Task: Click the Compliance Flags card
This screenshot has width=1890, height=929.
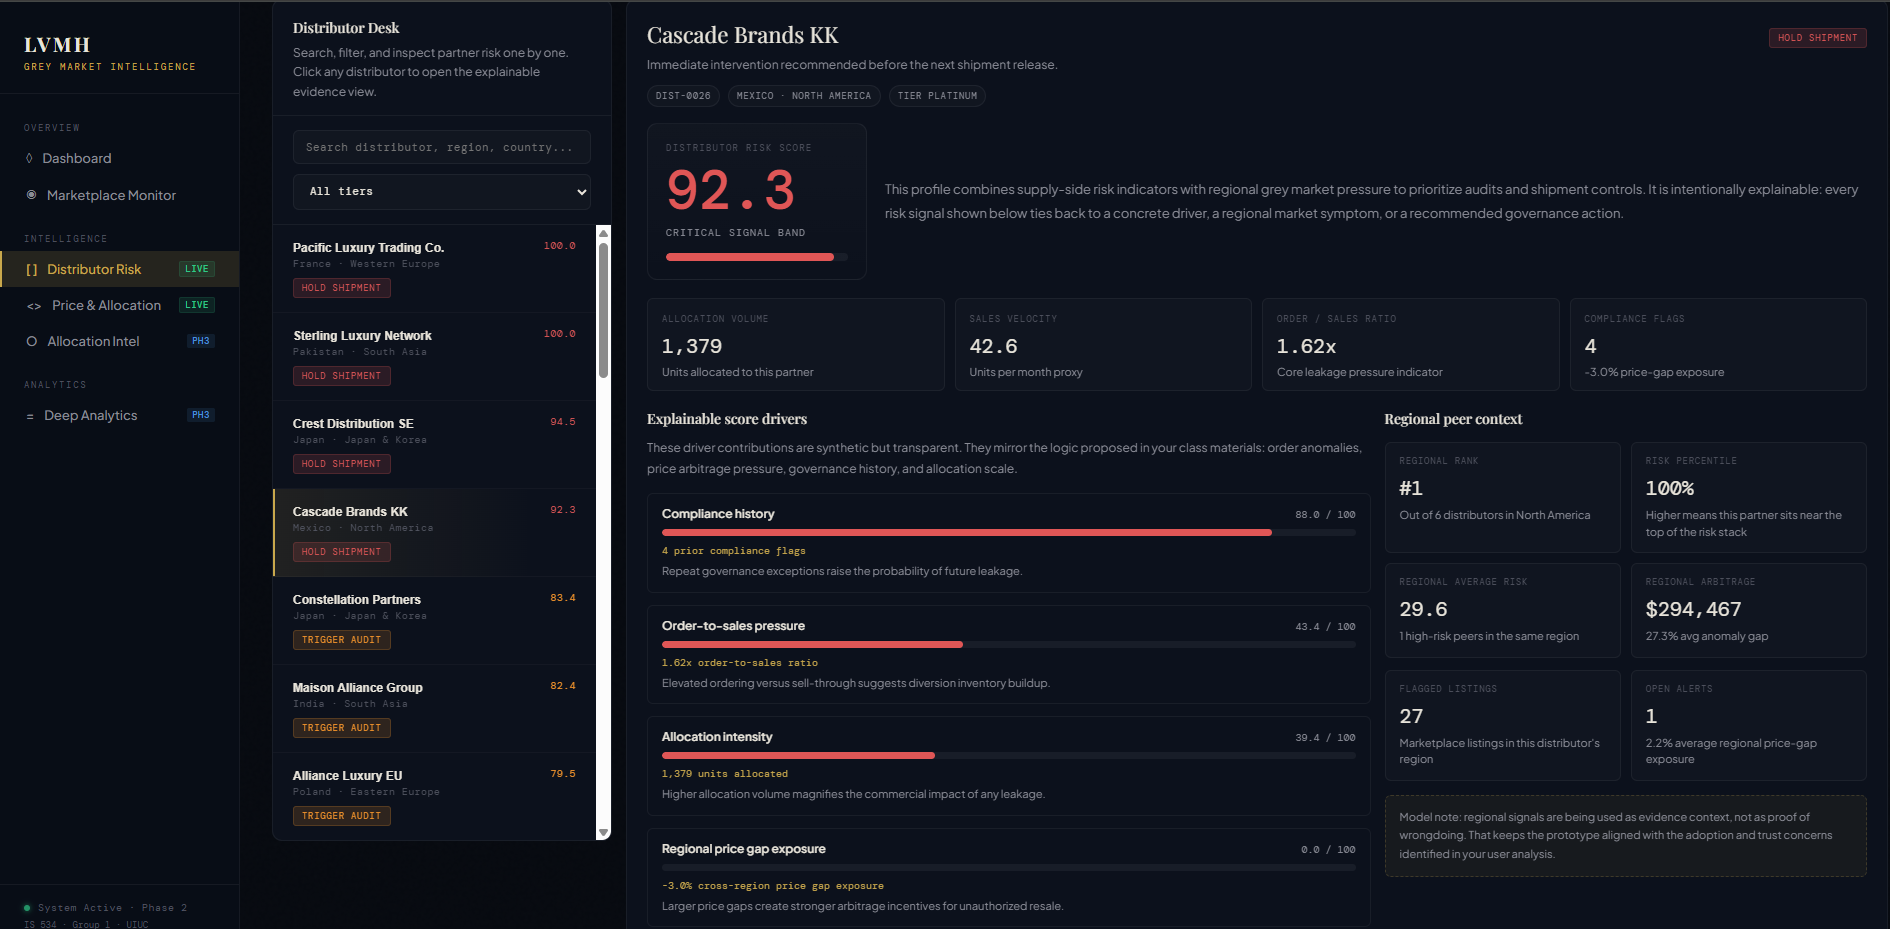Action: (1718, 345)
